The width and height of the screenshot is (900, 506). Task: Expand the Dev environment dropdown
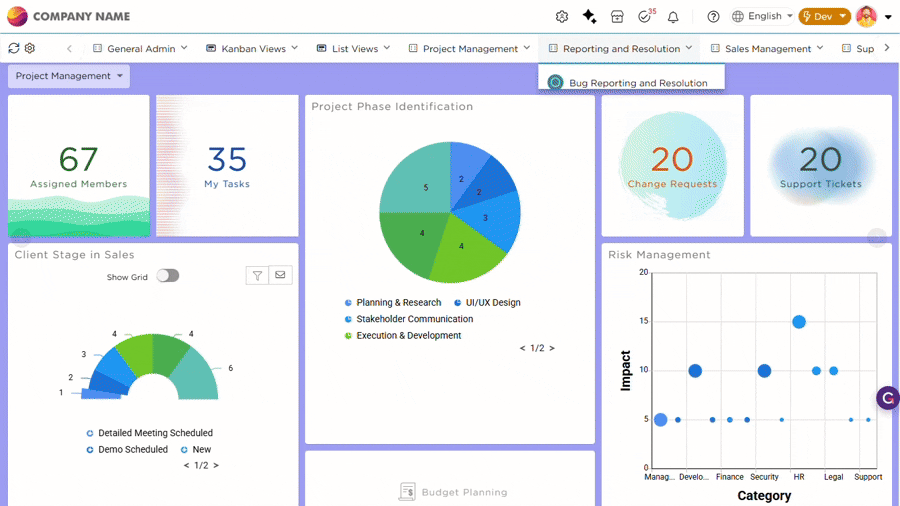click(x=824, y=17)
